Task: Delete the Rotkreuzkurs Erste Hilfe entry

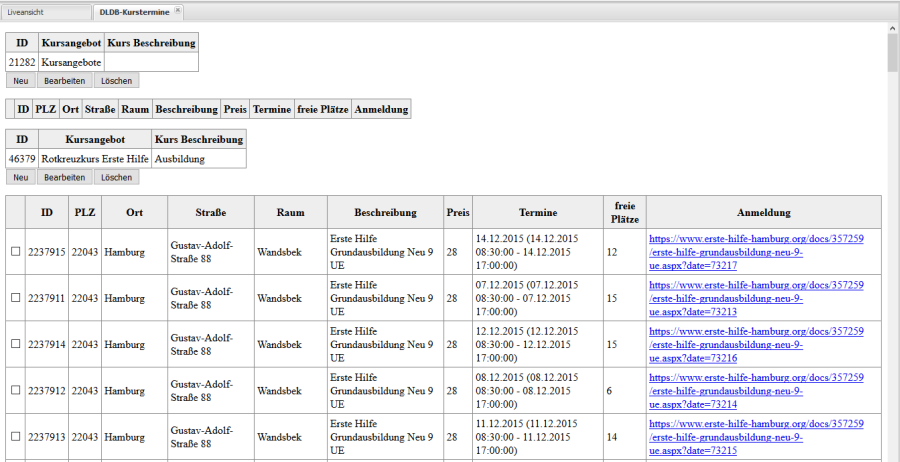Action: (116, 177)
